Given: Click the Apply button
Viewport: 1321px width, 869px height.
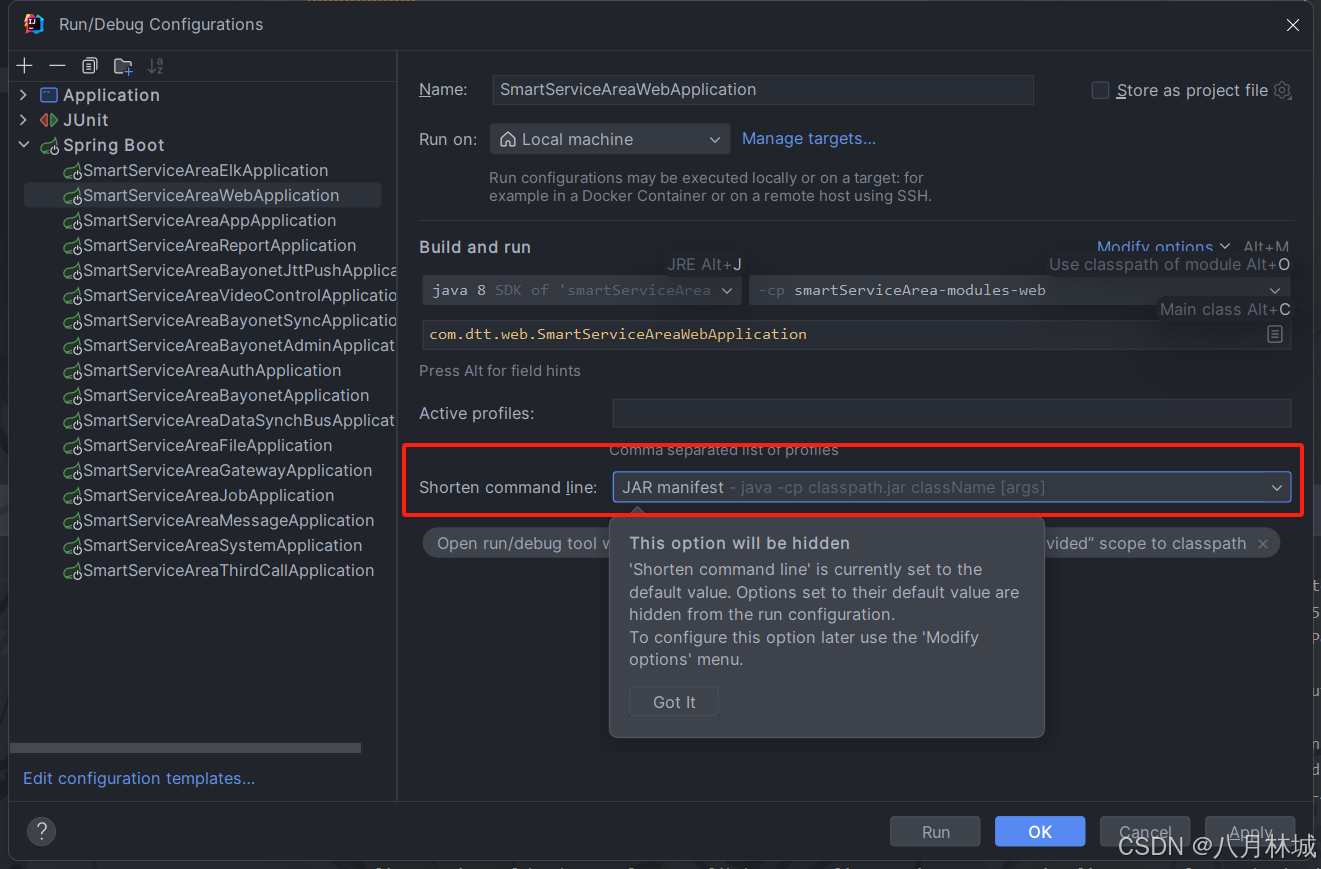Looking at the screenshot, I should (x=1250, y=832).
